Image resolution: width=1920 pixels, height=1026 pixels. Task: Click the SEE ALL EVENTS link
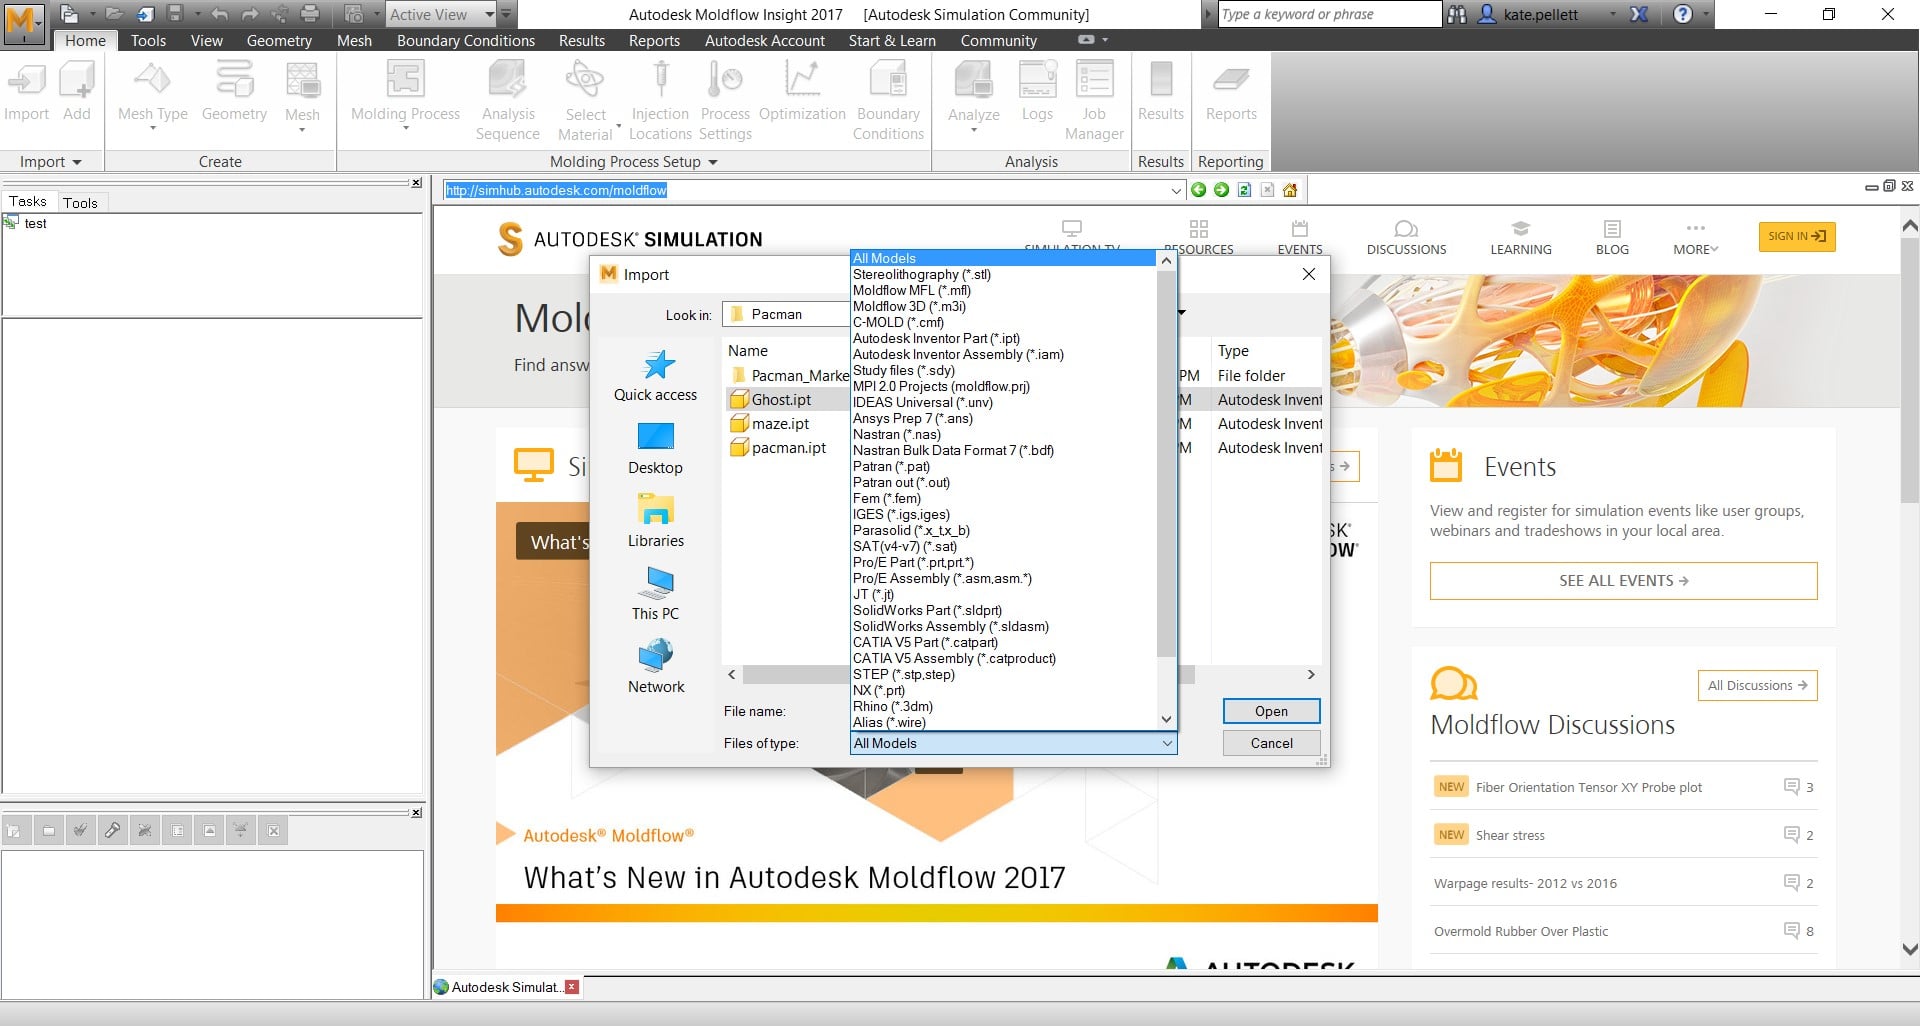(1622, 581)
